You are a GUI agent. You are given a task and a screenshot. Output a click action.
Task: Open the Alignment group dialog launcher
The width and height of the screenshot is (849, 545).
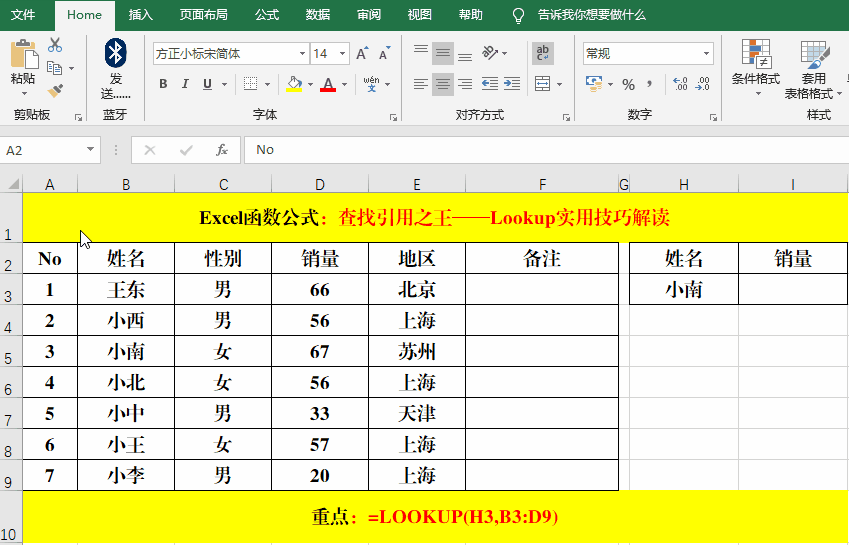566,117
